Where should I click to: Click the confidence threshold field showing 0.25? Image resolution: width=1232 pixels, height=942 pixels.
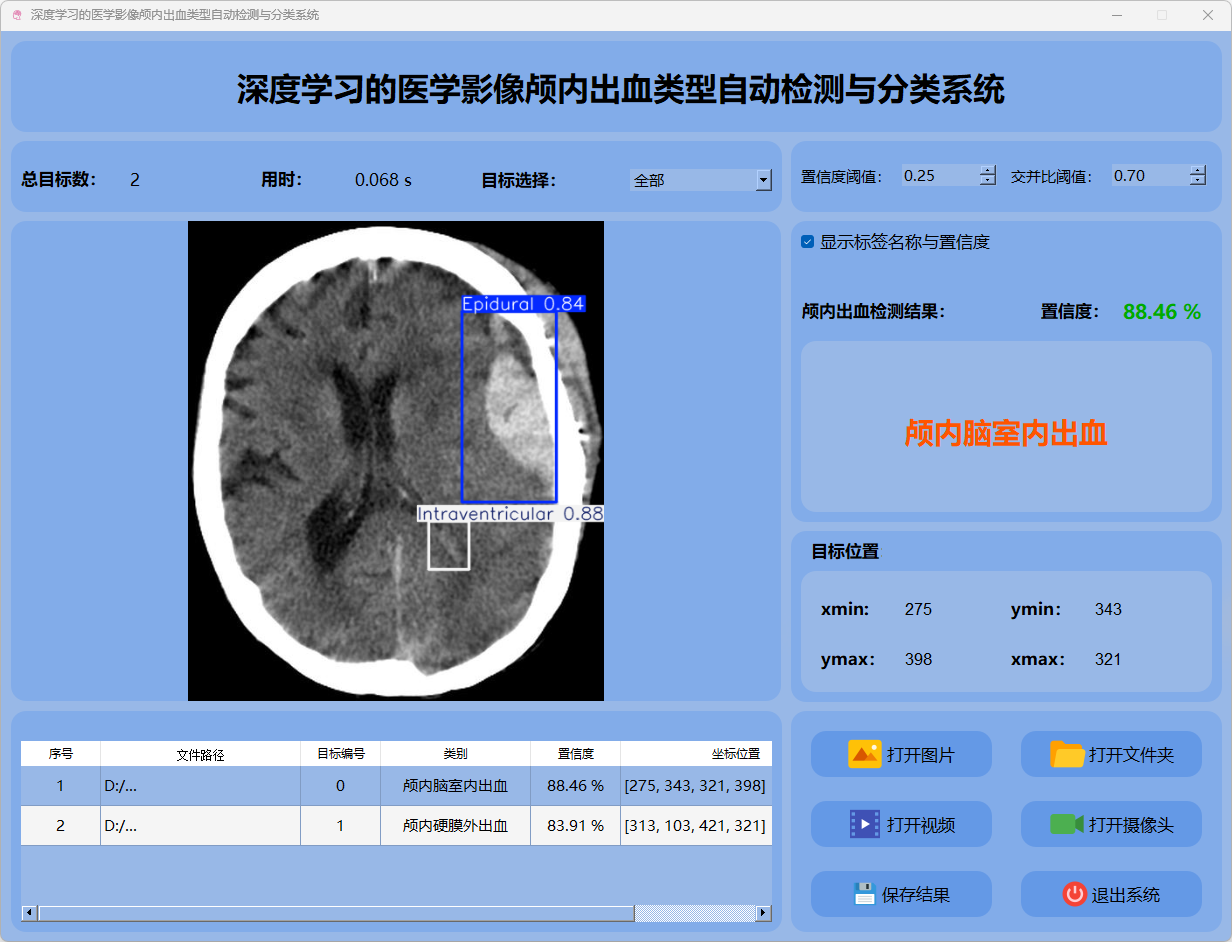[x=938, y=176]
